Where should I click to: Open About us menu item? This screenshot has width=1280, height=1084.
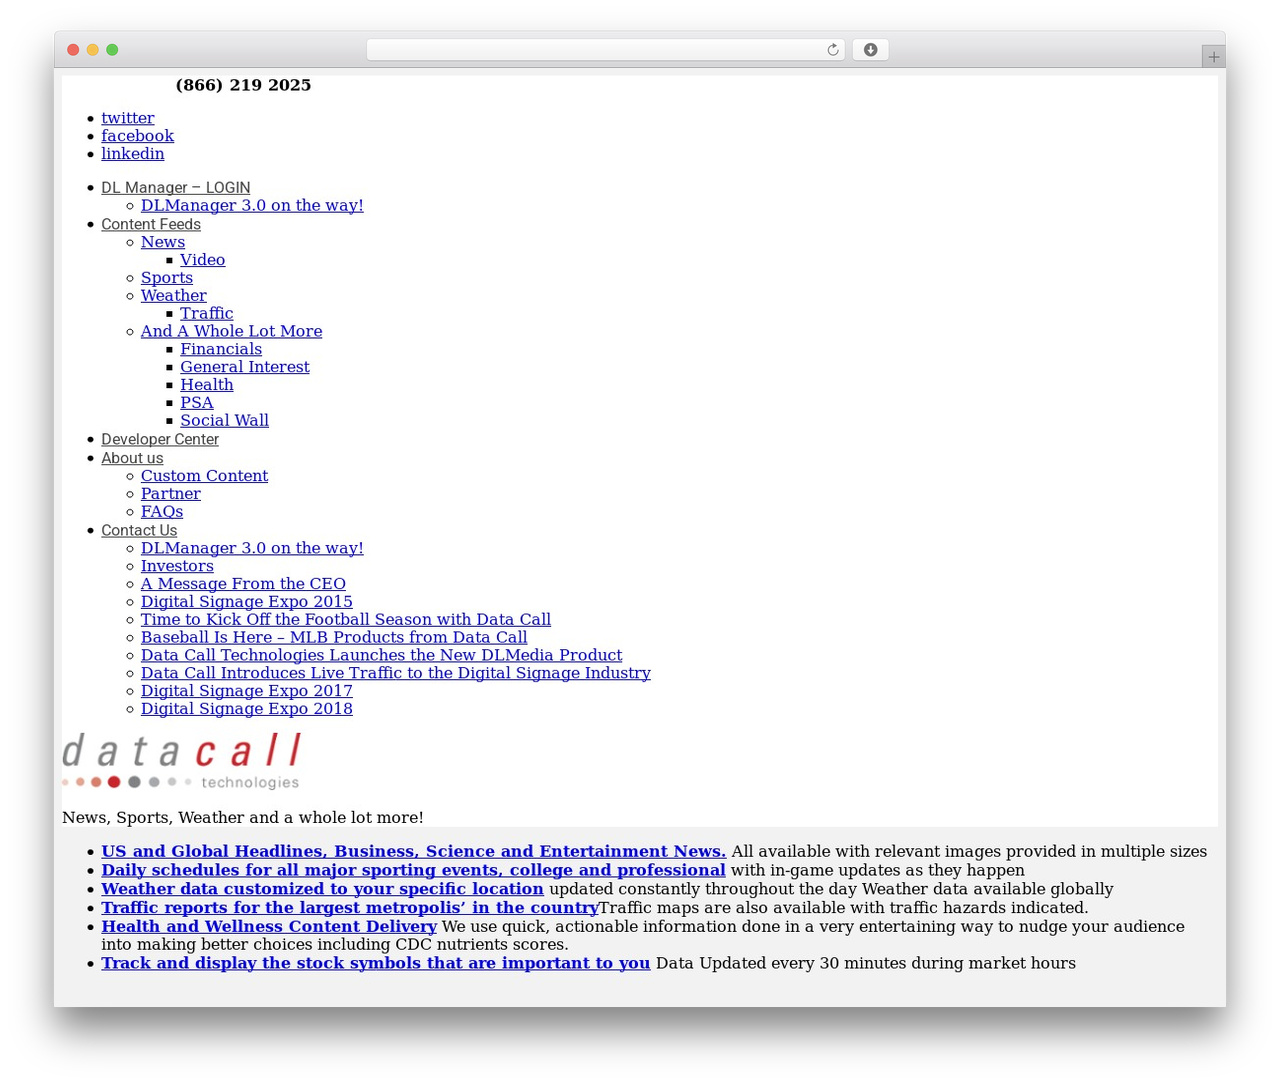132,459
